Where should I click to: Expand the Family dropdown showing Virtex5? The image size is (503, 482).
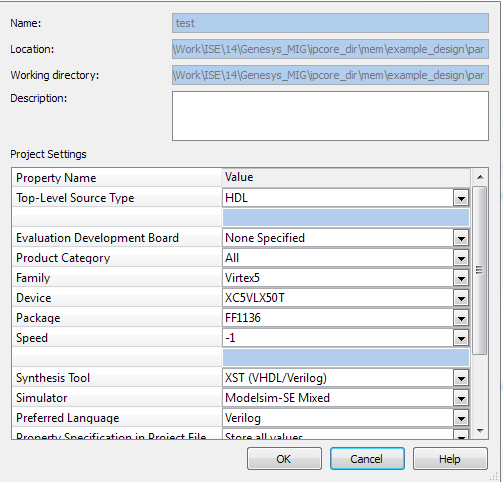(461, 278)
